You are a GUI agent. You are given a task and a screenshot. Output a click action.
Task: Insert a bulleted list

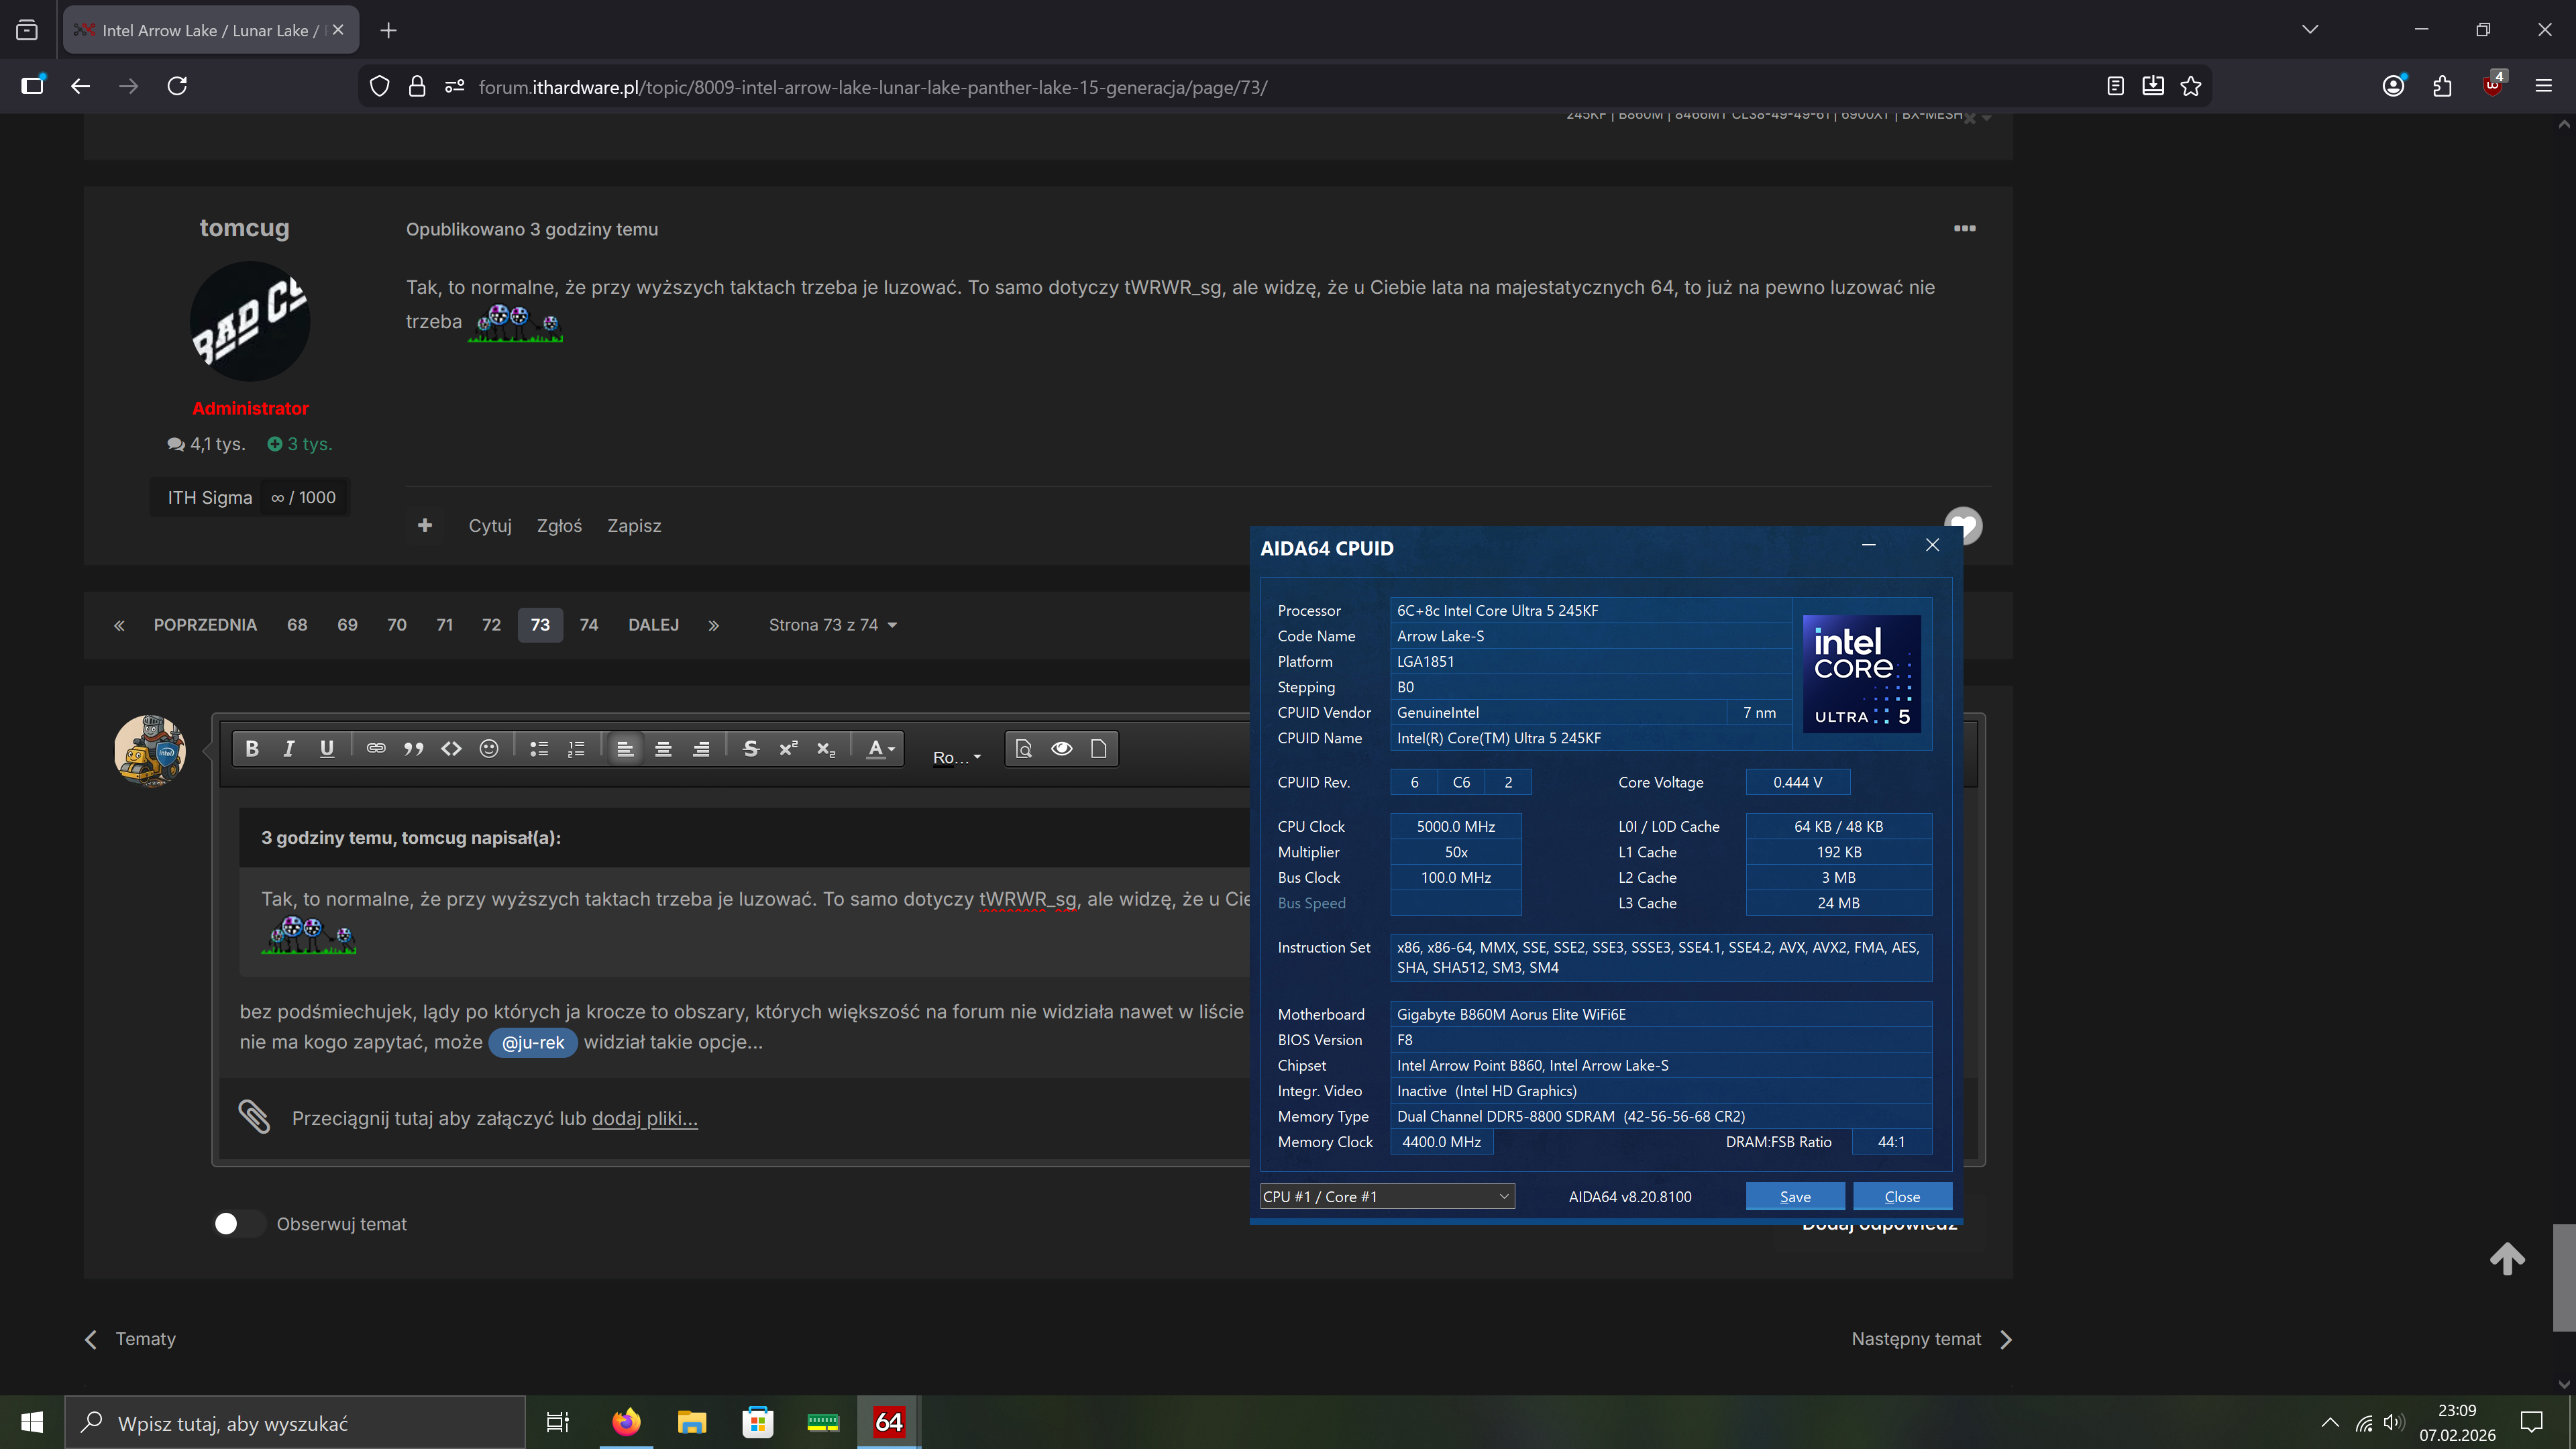click(x=539, y=749)
